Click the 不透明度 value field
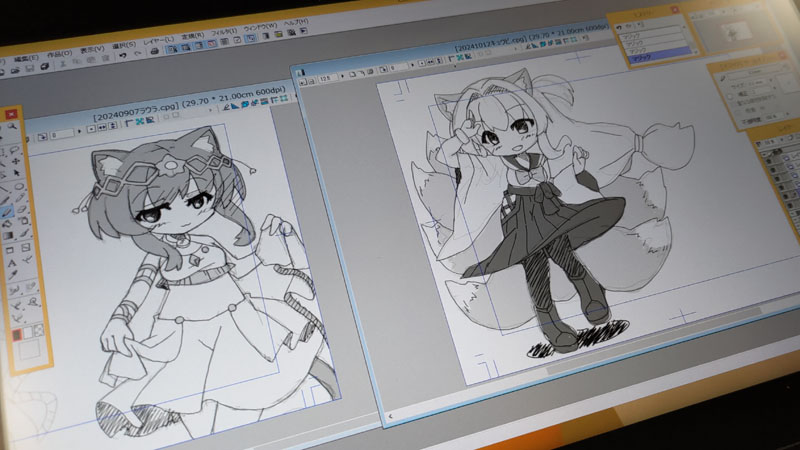Viewport: 800px width, 450px height. 774,118
